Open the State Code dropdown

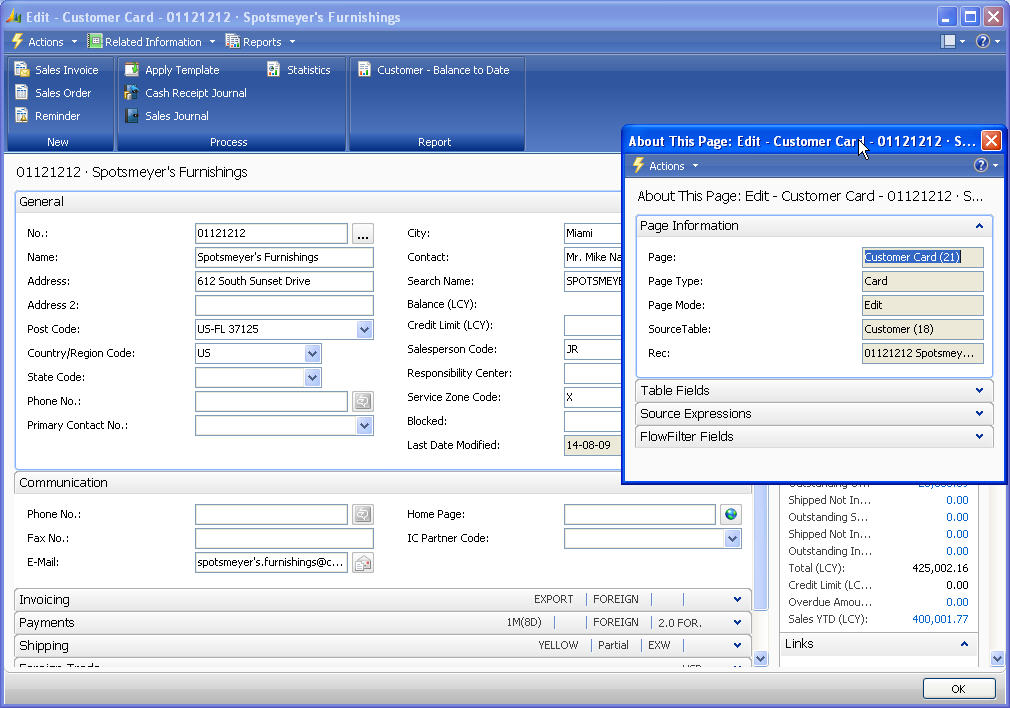click(312, 378)
